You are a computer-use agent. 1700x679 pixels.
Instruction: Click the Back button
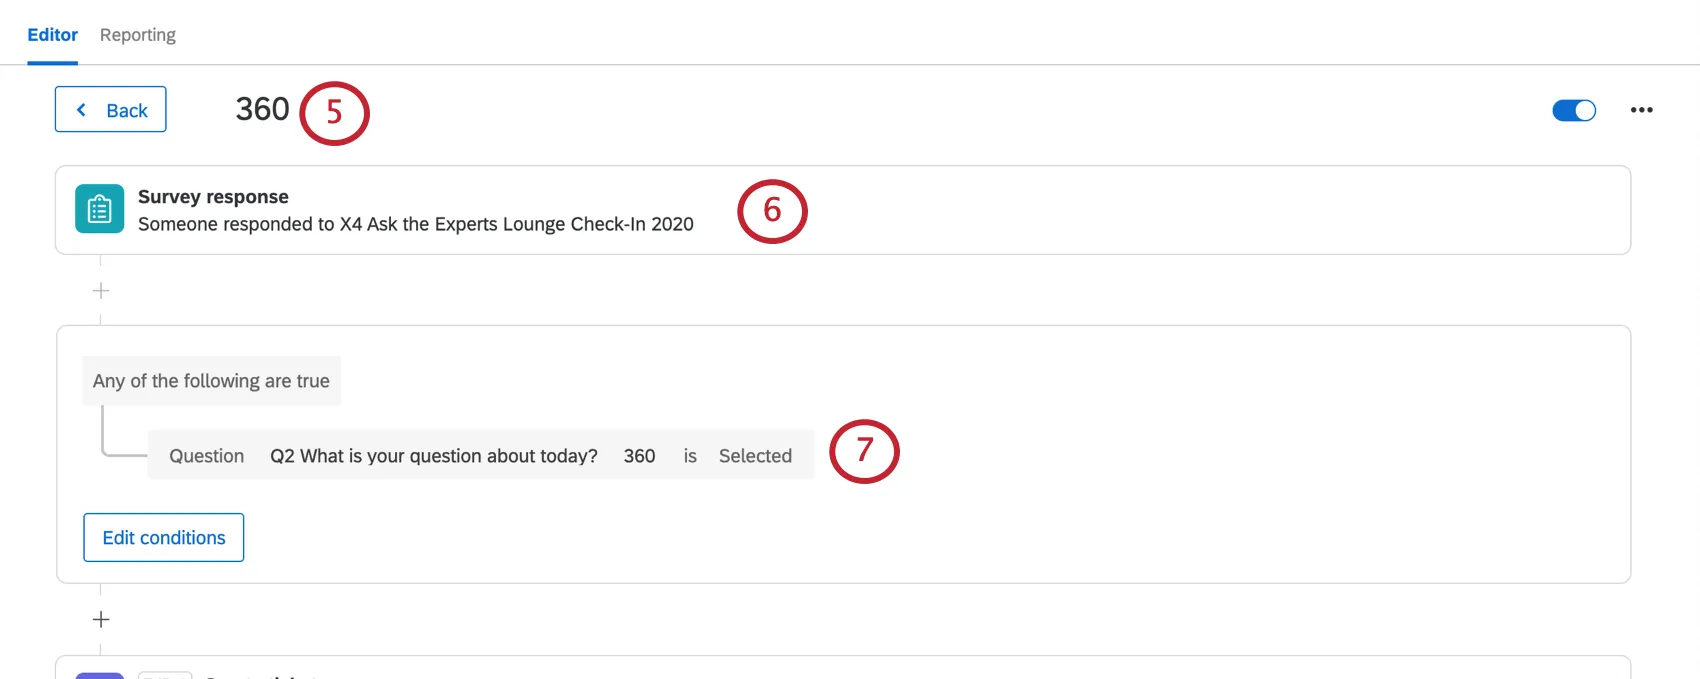tap(110, 109)
